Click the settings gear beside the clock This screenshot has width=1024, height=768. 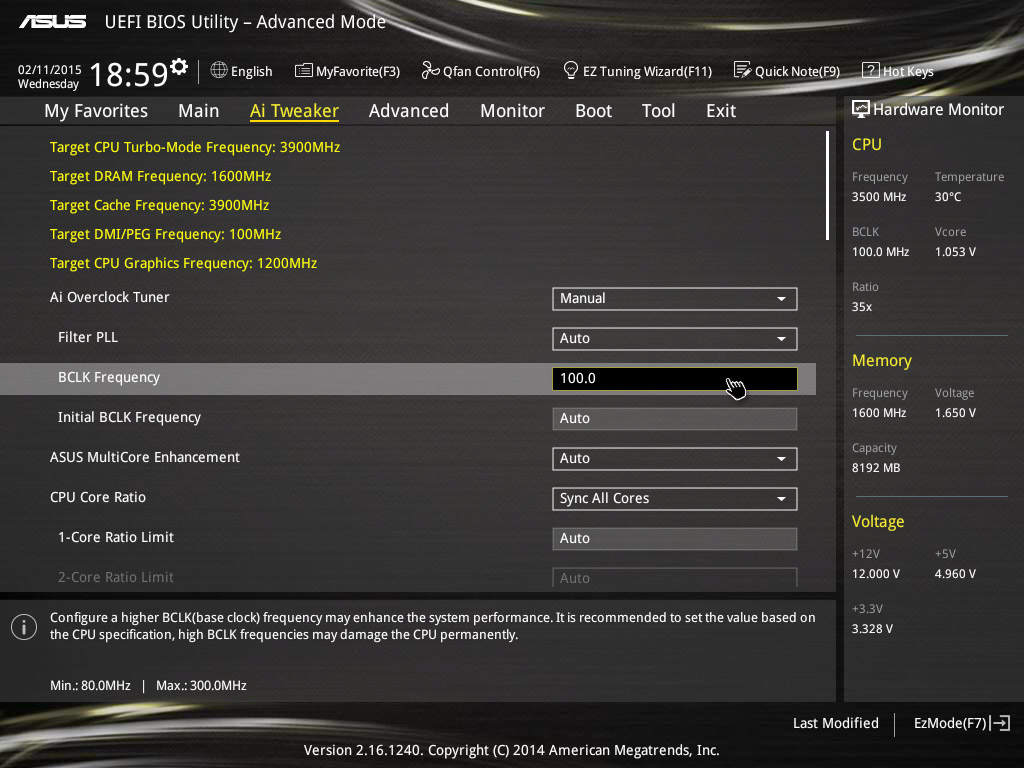click(x=179, y=66)
